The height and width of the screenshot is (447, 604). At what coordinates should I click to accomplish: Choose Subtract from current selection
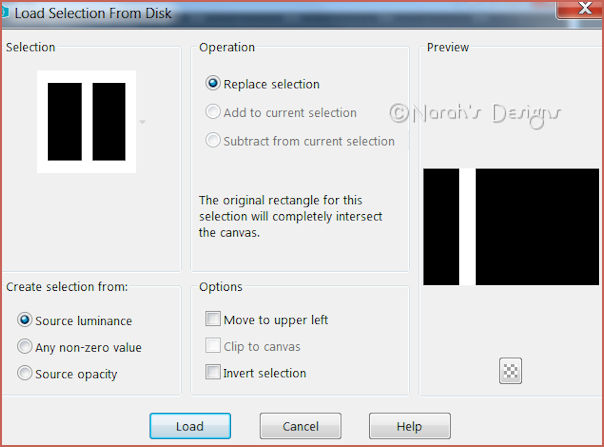click(213, 141)
